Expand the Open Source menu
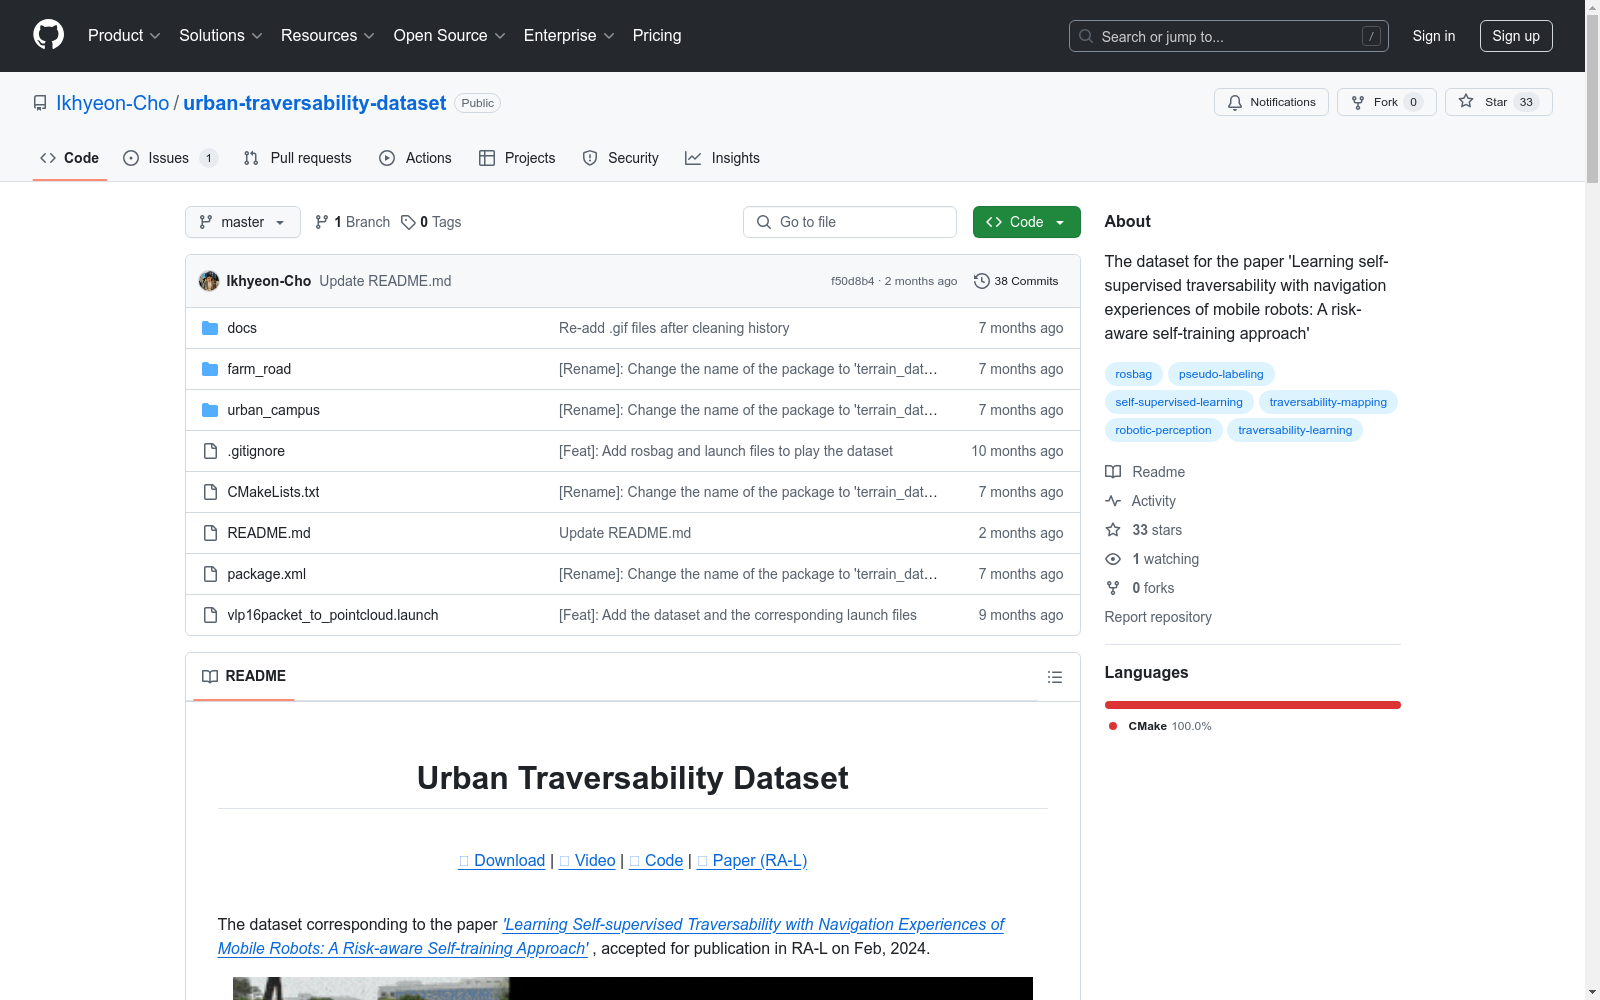 (x=450, y=36)
